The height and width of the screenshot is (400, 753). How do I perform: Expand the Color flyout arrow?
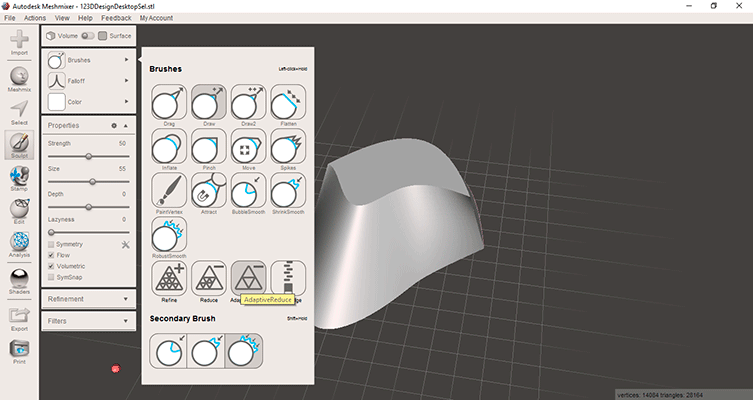[x=127, y=101]
